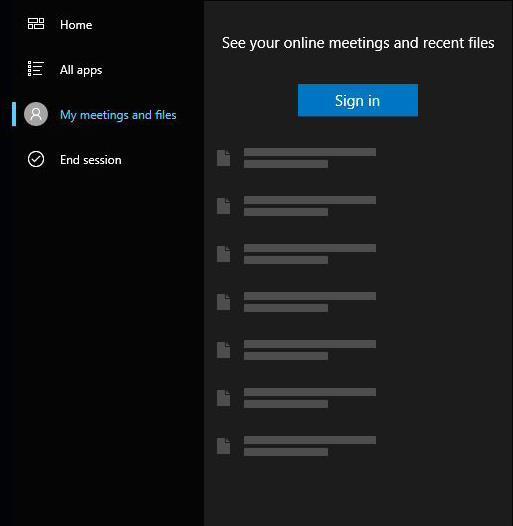
Task: Click the blue Sign in button
Action: click(x=358, y=100)
